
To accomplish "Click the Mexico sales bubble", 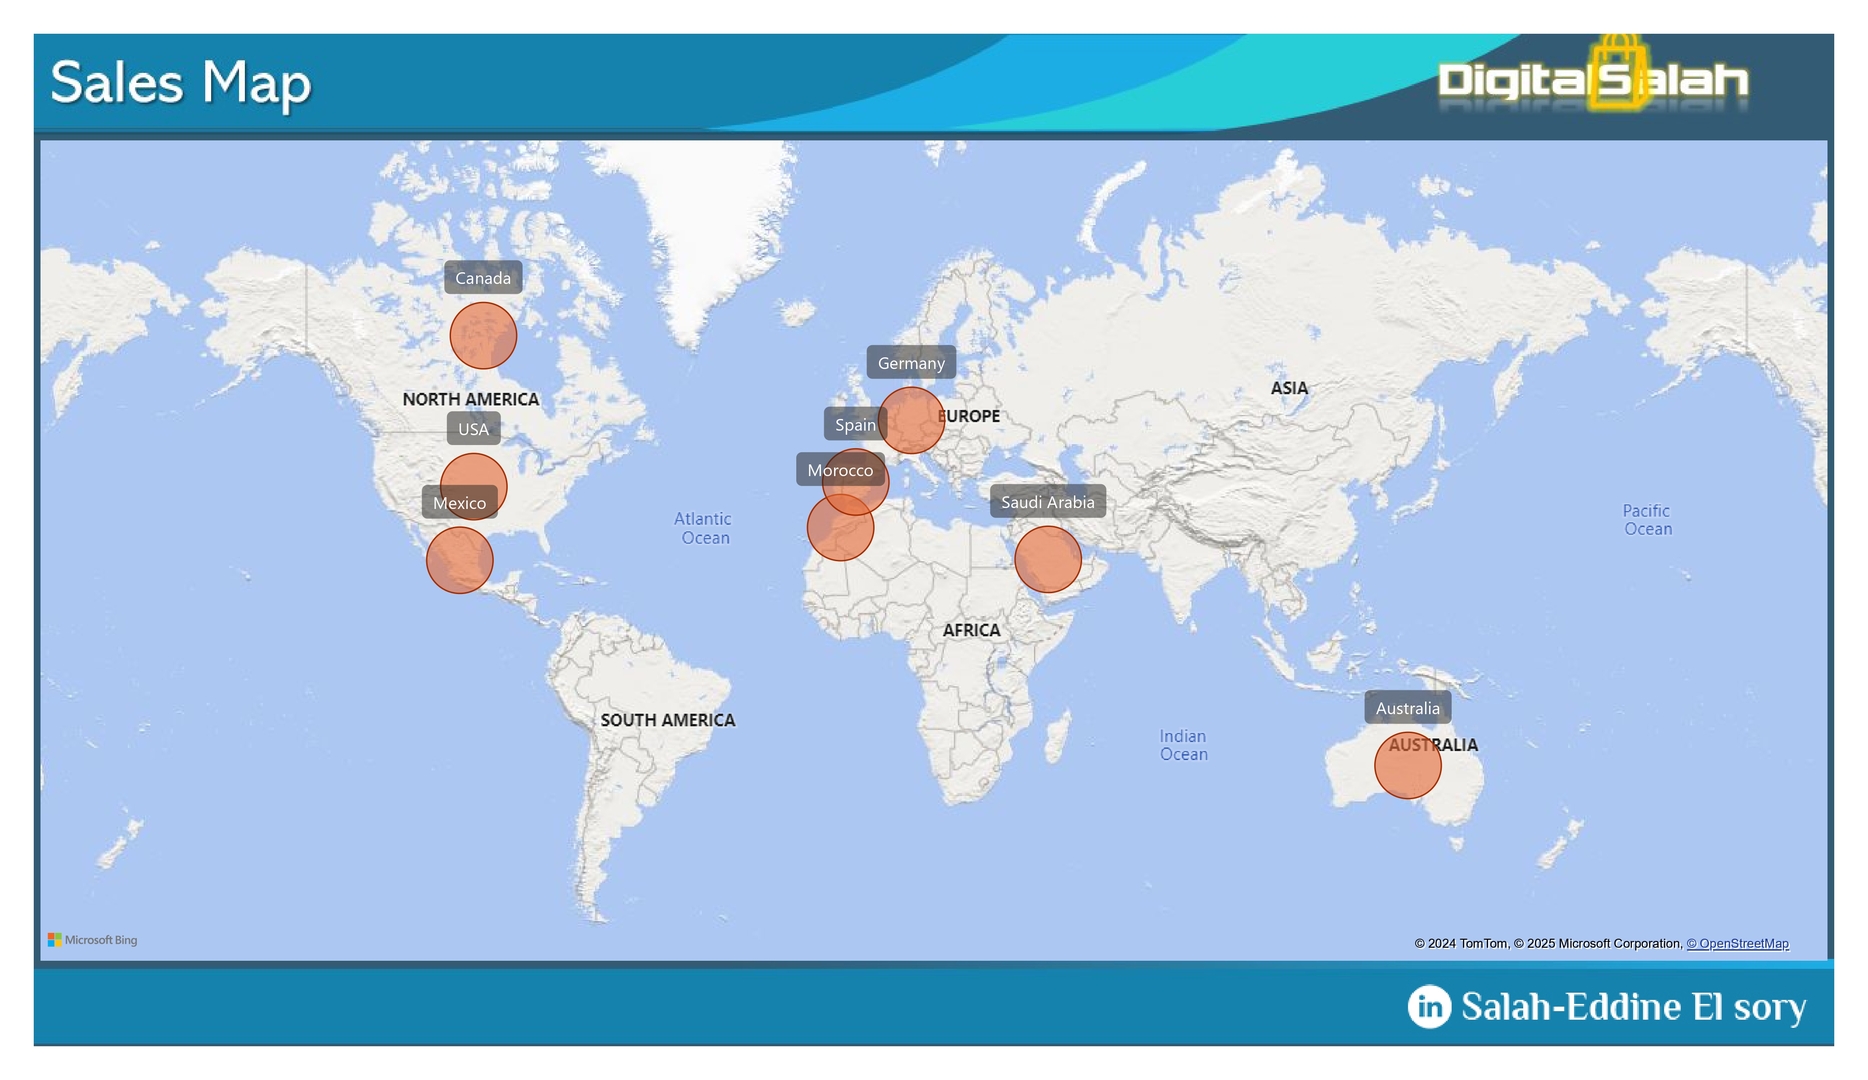I will [x=459, y=562].
